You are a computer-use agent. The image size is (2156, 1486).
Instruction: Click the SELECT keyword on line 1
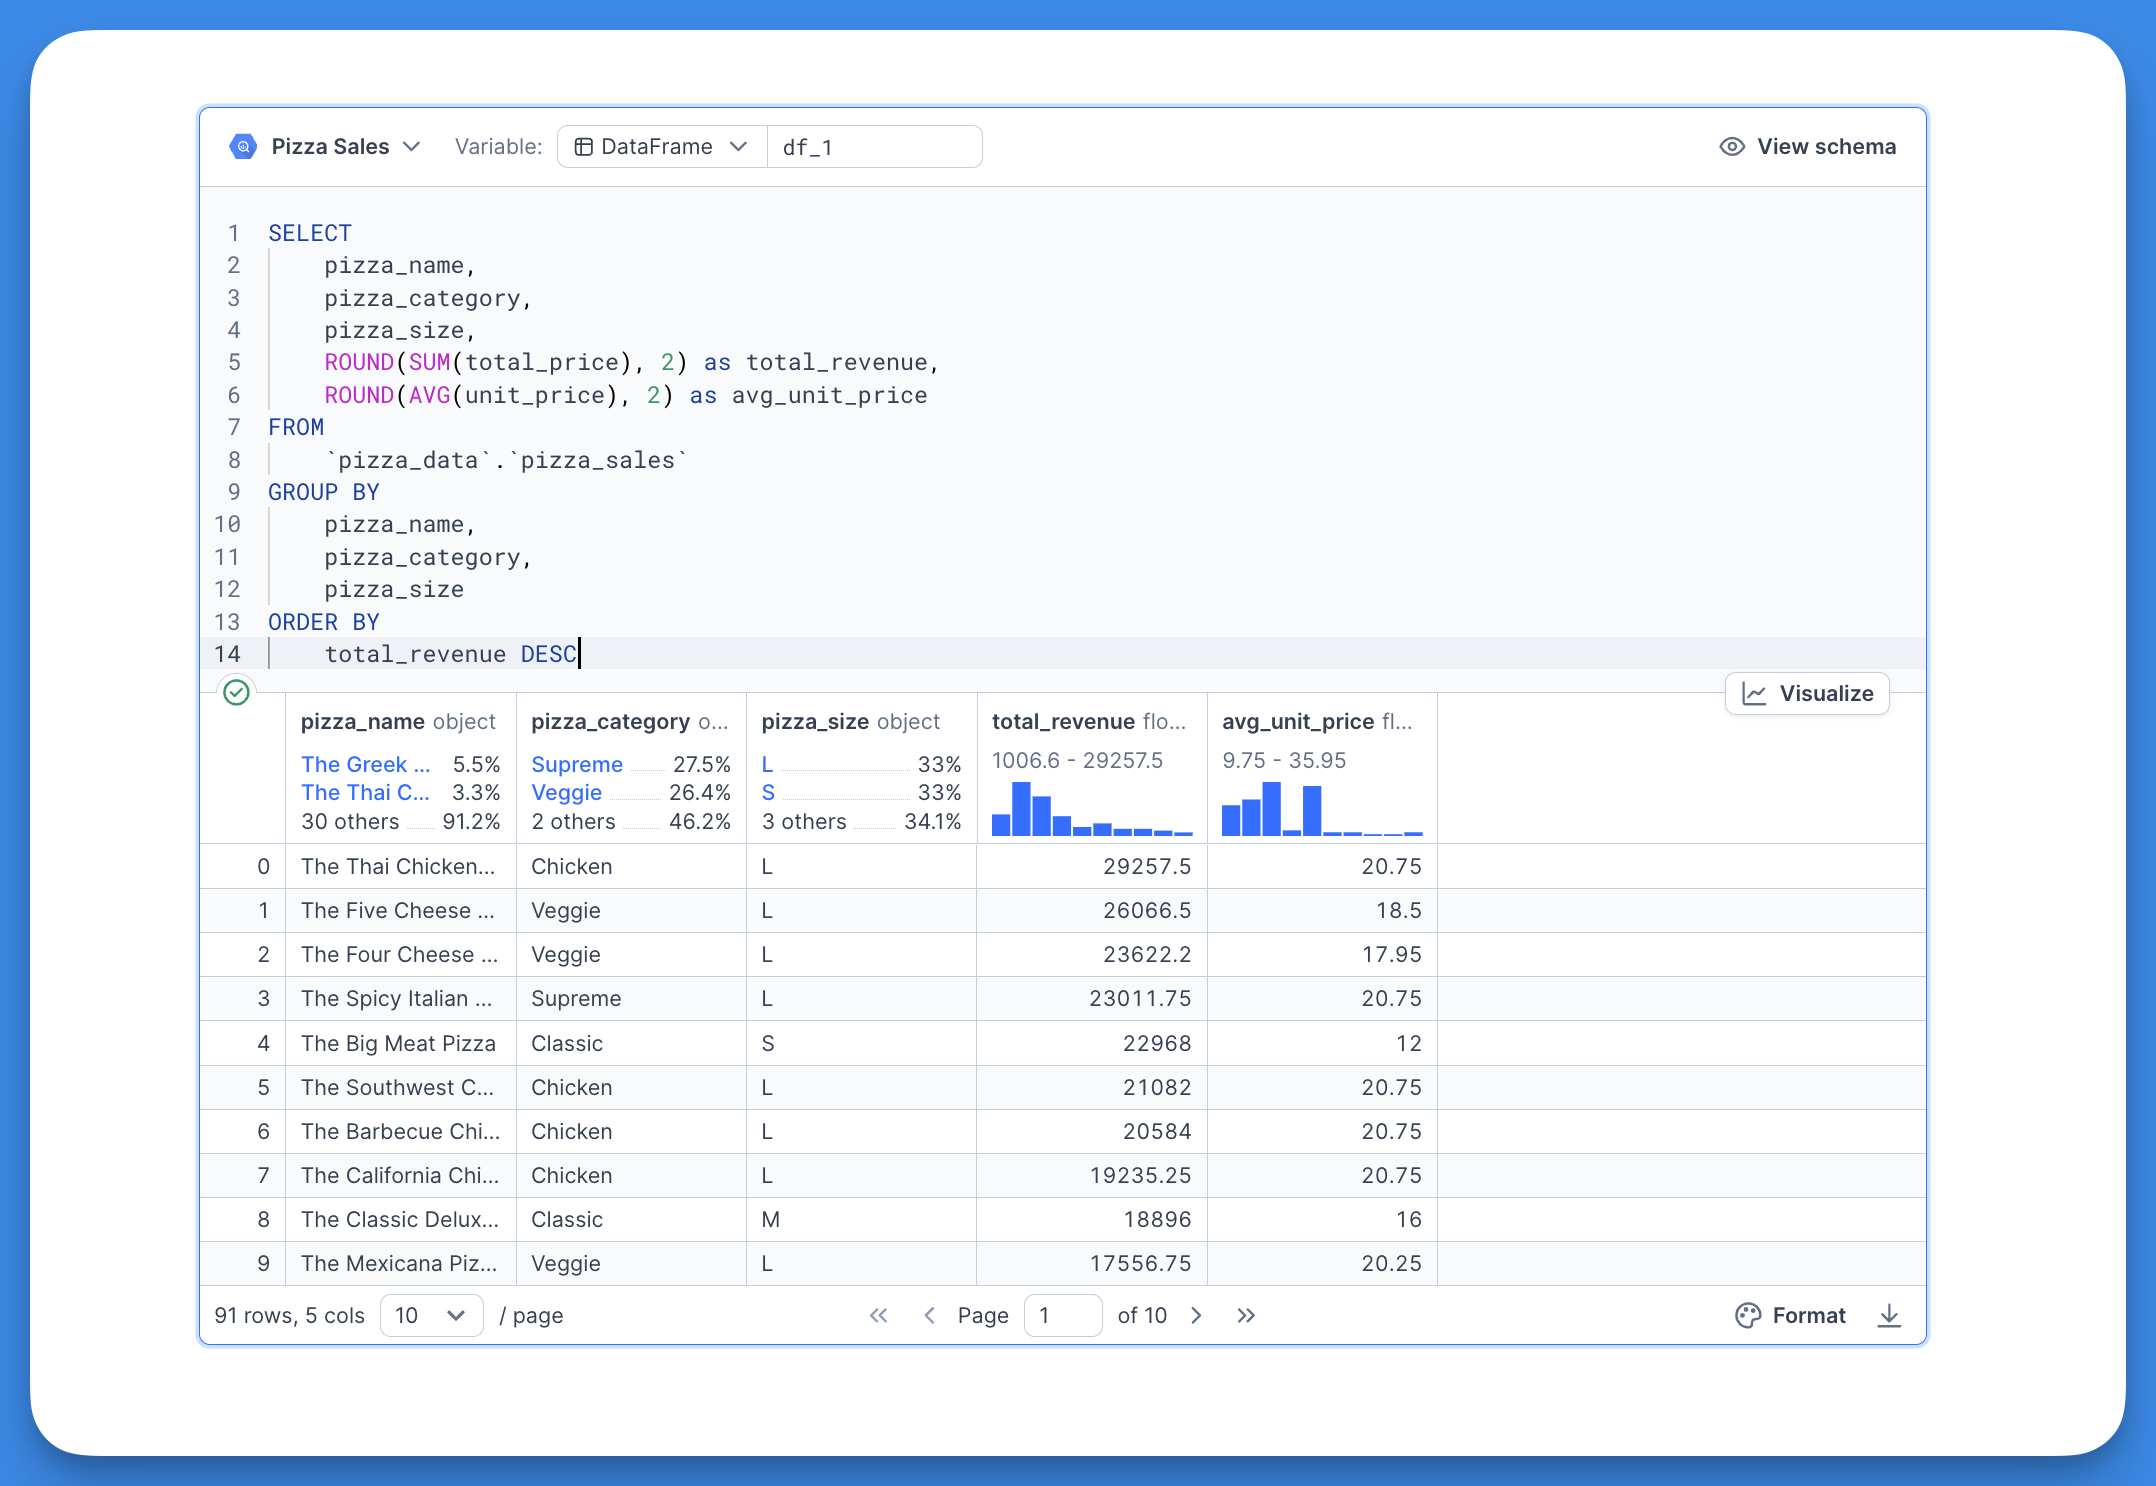coord(310,233)
